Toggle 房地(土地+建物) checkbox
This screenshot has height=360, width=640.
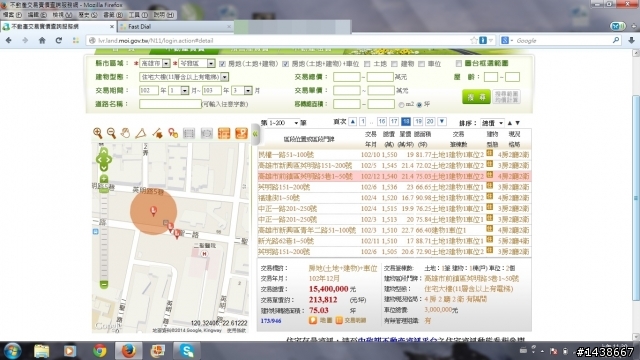pos(222,64)
